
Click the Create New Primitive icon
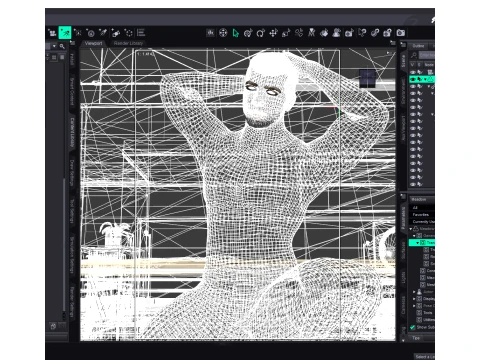pyautogui.click(x=116, y=33)
